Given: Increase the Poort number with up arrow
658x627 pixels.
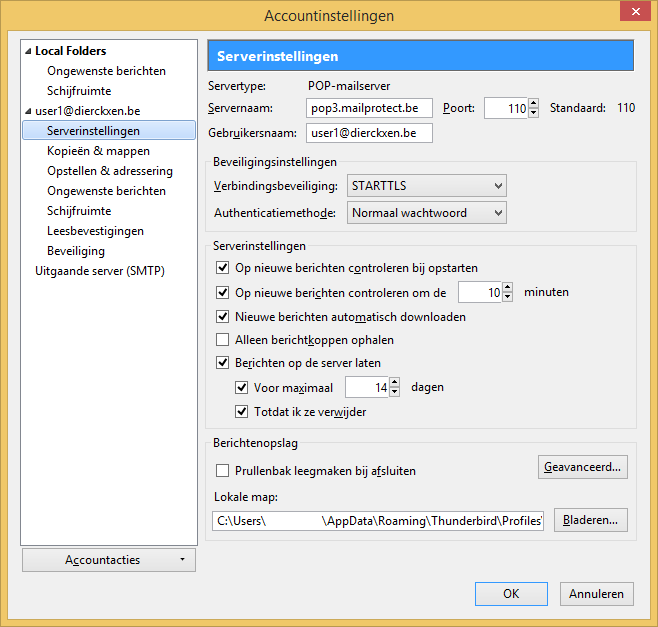Looking at the screenshot, I should click(x=534, y=103).
